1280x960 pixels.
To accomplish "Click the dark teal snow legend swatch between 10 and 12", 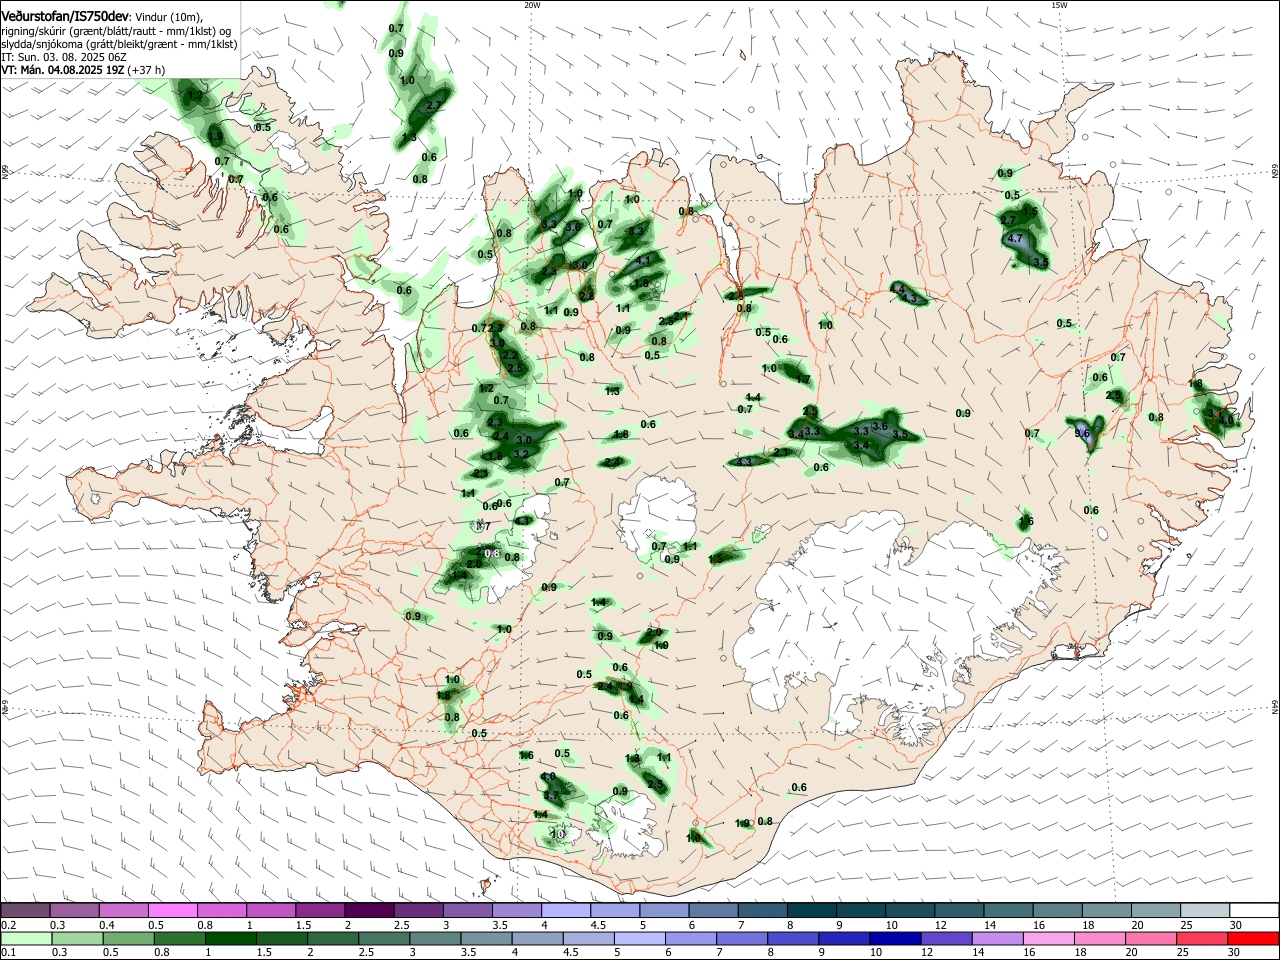I will 909,911.
